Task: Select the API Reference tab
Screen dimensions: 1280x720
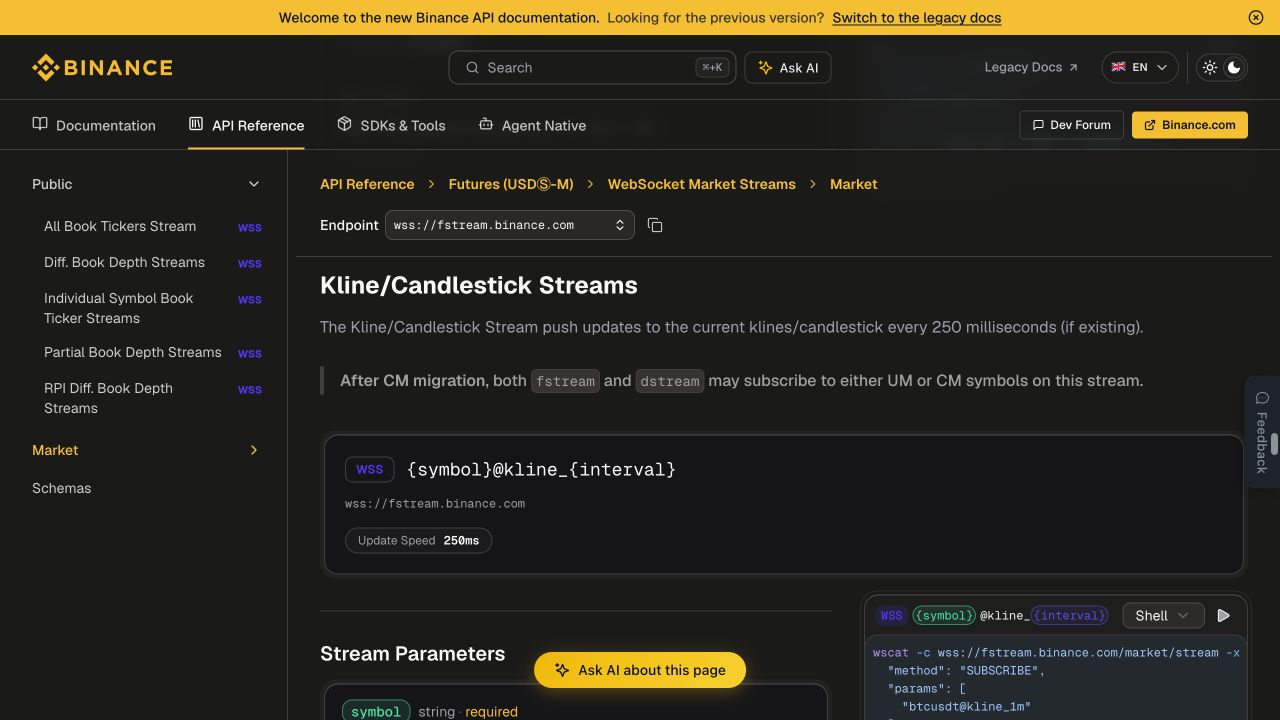Action: [x=246, y=125]
